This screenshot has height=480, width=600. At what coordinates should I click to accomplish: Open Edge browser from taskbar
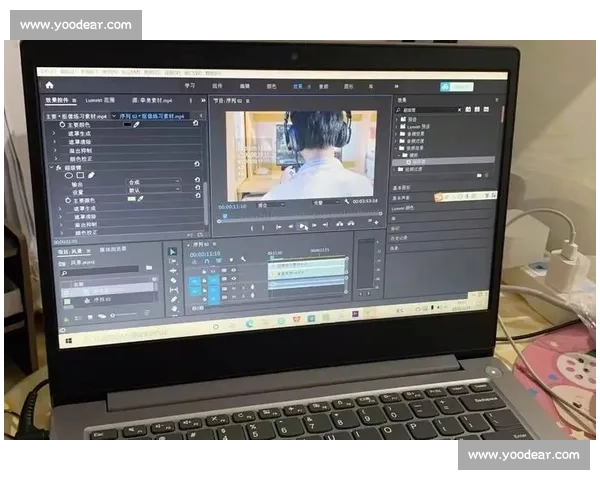coord(249,324)
